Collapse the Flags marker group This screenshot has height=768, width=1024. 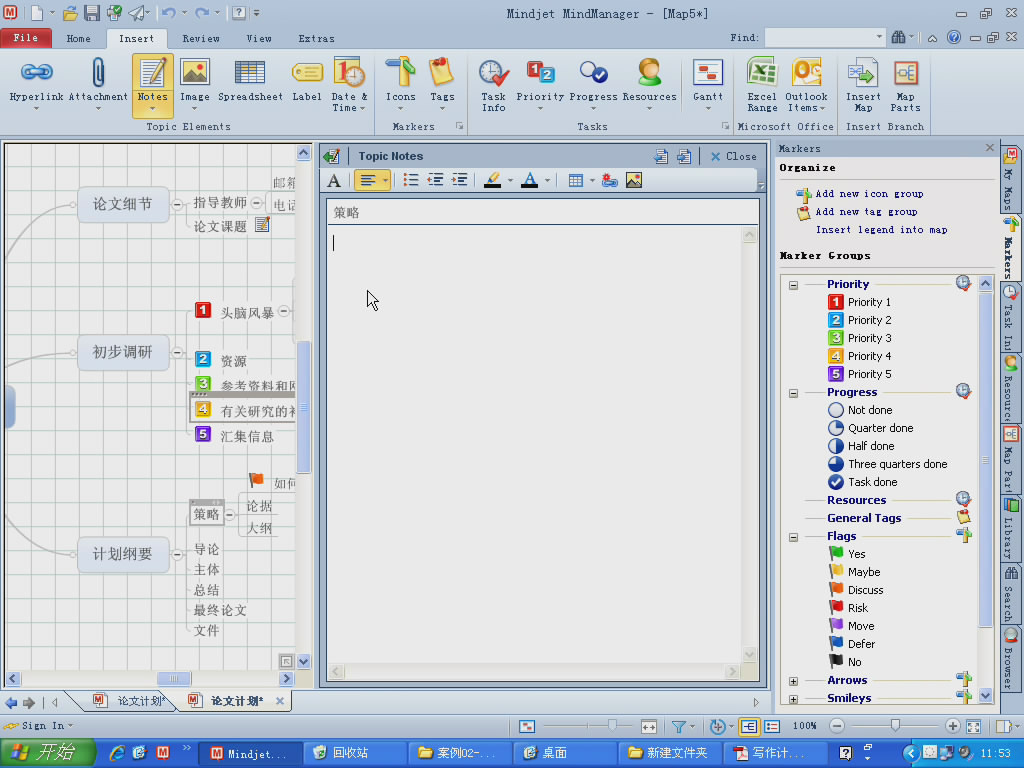point(793,537)
